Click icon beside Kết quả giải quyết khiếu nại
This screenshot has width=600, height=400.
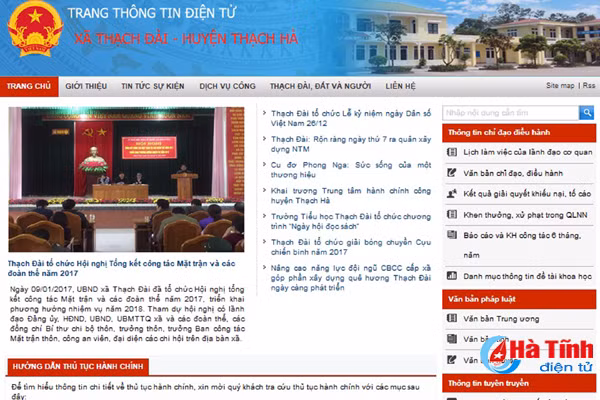click(452, 193)
